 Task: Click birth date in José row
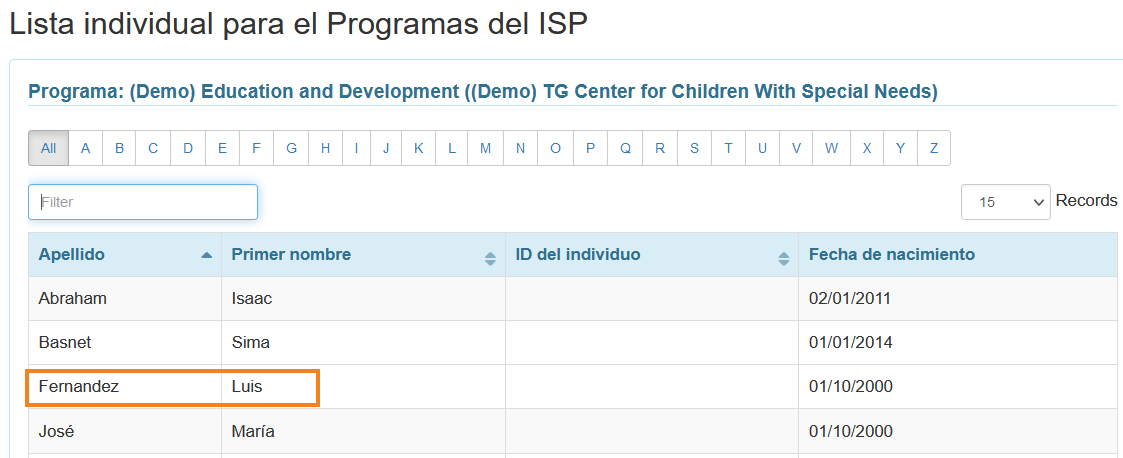pyautogui.click(x=851, y=431)
